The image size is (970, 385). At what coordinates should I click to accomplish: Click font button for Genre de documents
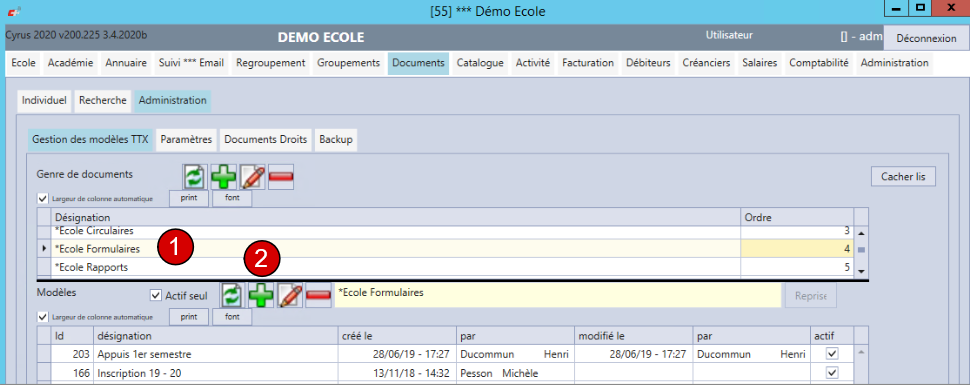[232, 199]
